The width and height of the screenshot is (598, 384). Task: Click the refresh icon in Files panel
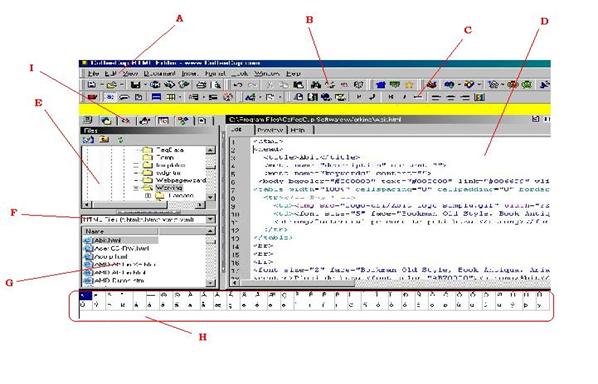pos(121,140)
